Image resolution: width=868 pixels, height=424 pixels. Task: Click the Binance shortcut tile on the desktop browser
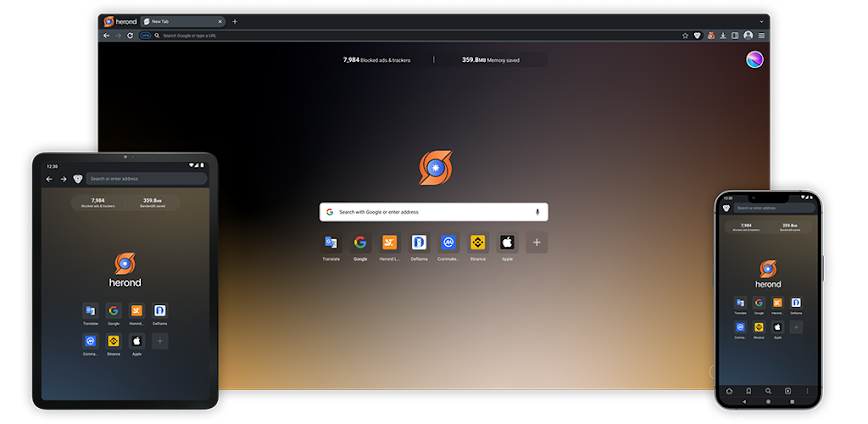(x=478, y=242)
